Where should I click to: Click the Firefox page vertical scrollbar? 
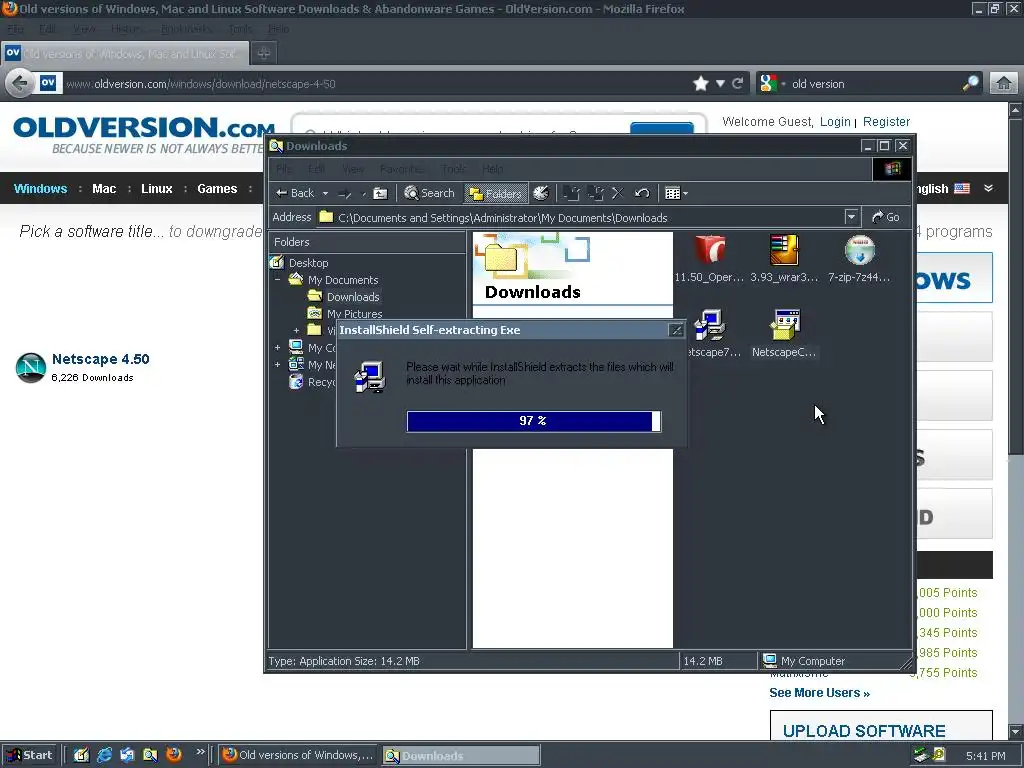point(1016,420)
